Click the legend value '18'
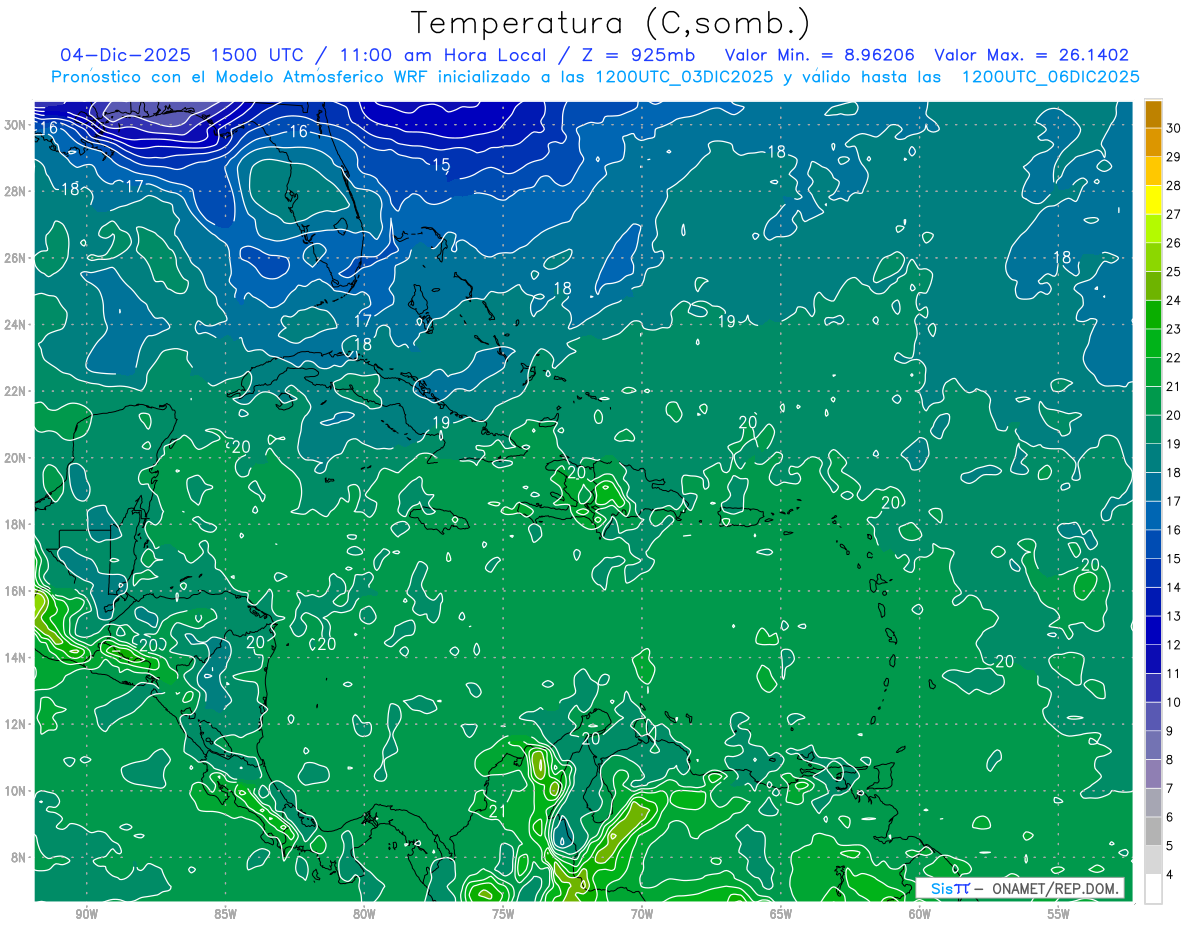Image resolution: width=1200 pixels, height=927 pixels. pos(1173,473)
